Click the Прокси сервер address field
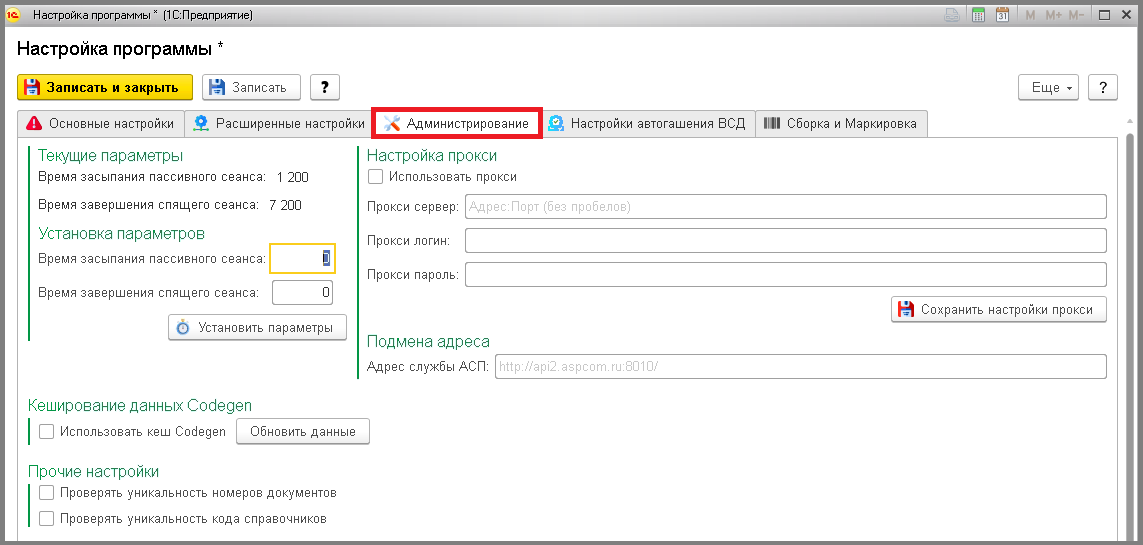The height and width of the screenshot is (545, 1143). (x=786, y=207)
